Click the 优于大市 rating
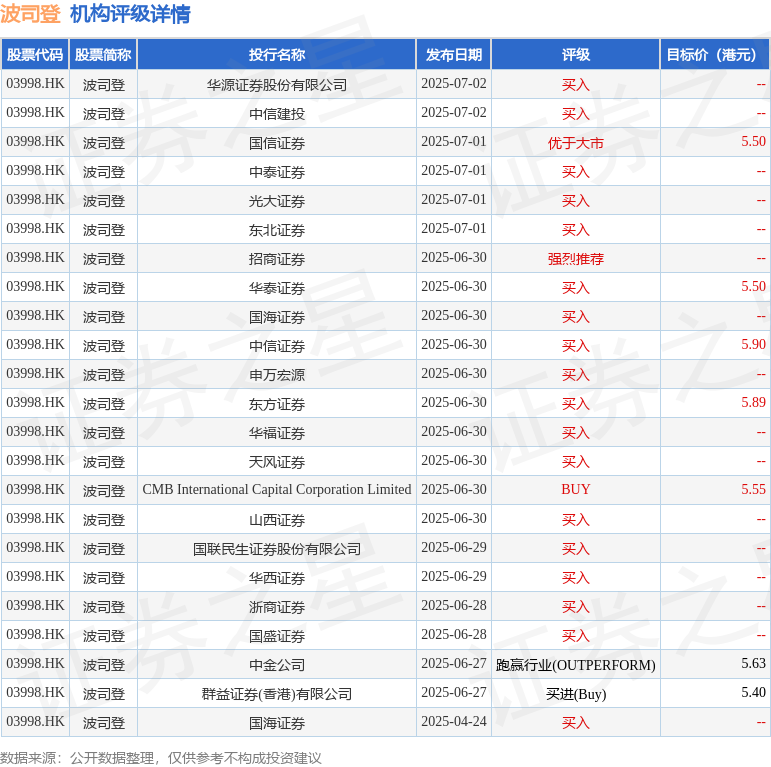771x767 pixels. point(576,143)
